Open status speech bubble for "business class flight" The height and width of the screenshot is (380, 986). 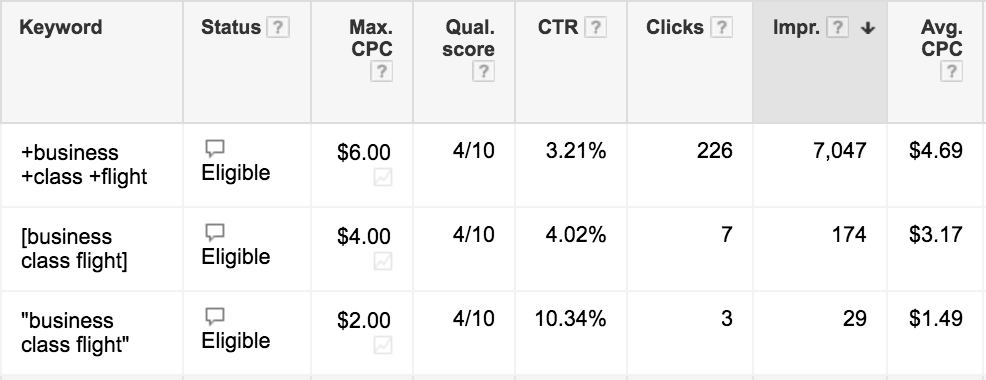tap(215, 317)
